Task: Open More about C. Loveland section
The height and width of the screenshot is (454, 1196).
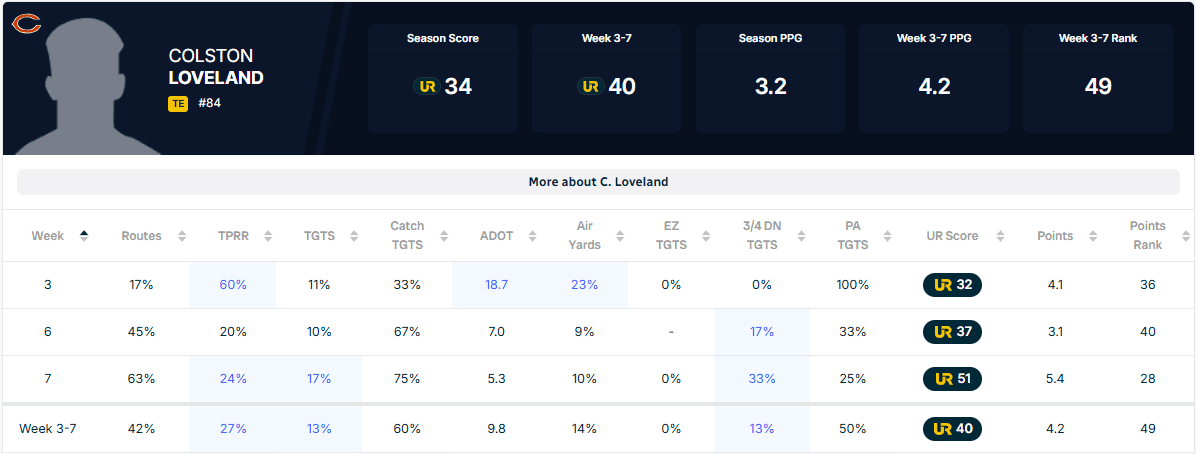Action: click(x=598, y=182)
